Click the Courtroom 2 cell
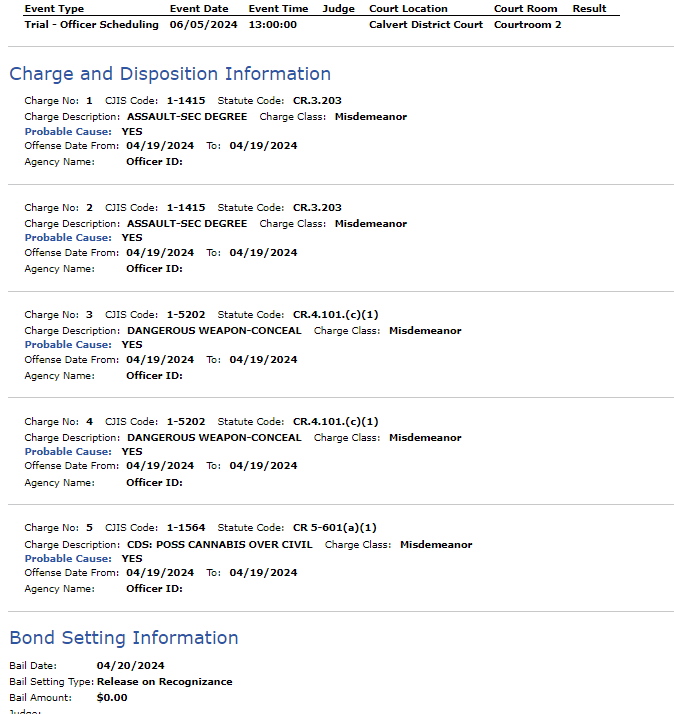Viewport: 674px width, 714px height. click(527, 25)
